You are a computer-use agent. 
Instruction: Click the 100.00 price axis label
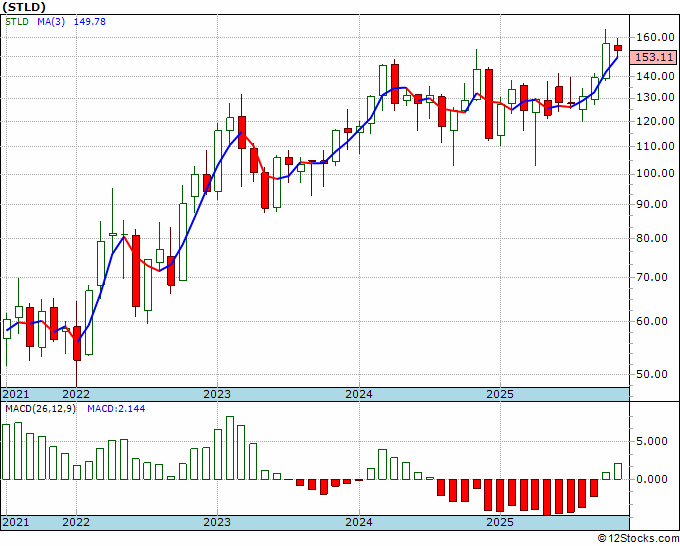[x=655, y=173]
